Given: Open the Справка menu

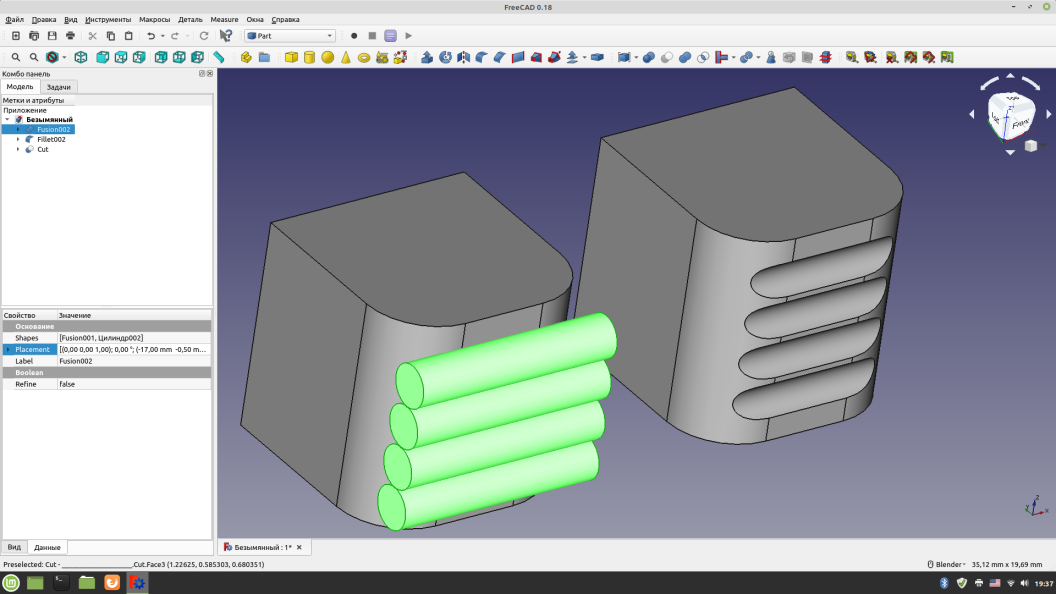Looking at the screenshot, I should pos(285,20).
